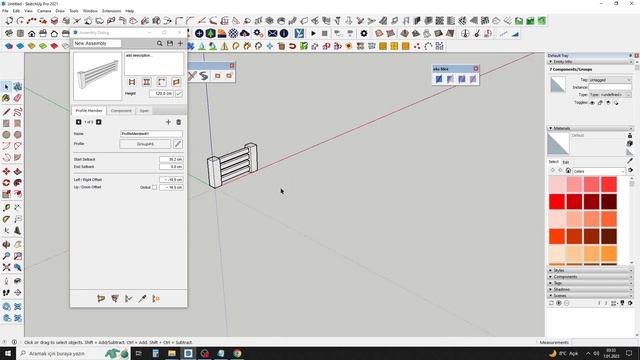Screen dimensions: 640x360
Task: Open File Explorer from the taskbar
Action: click(x=171, y=353)
